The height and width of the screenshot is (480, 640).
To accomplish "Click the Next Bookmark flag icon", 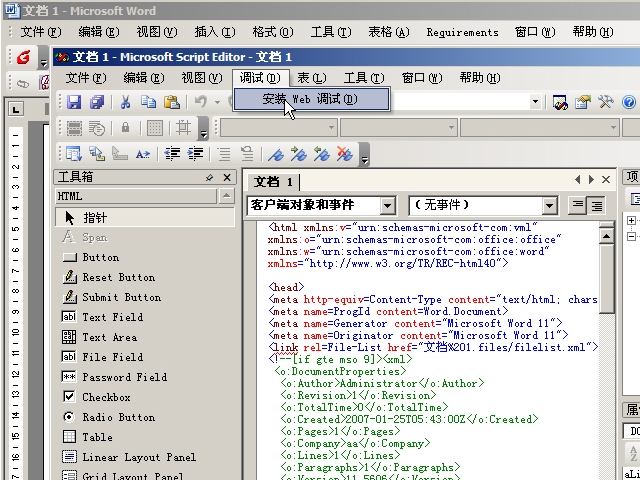I will pos(298,154).
